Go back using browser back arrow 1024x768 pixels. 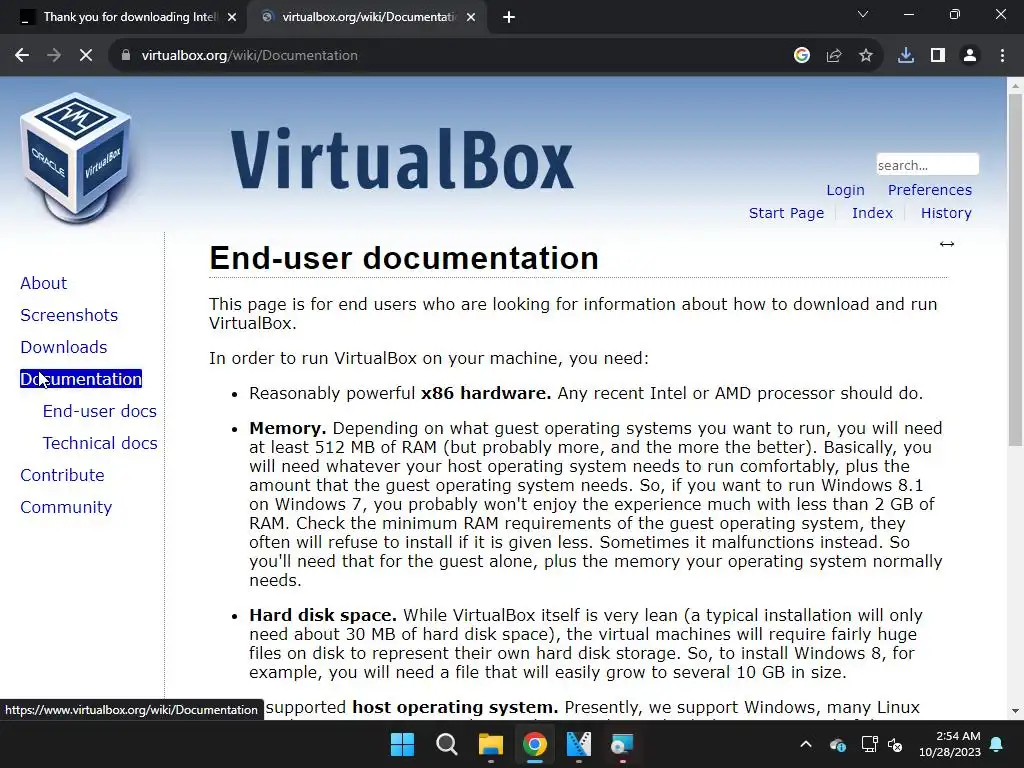(22, 56)
